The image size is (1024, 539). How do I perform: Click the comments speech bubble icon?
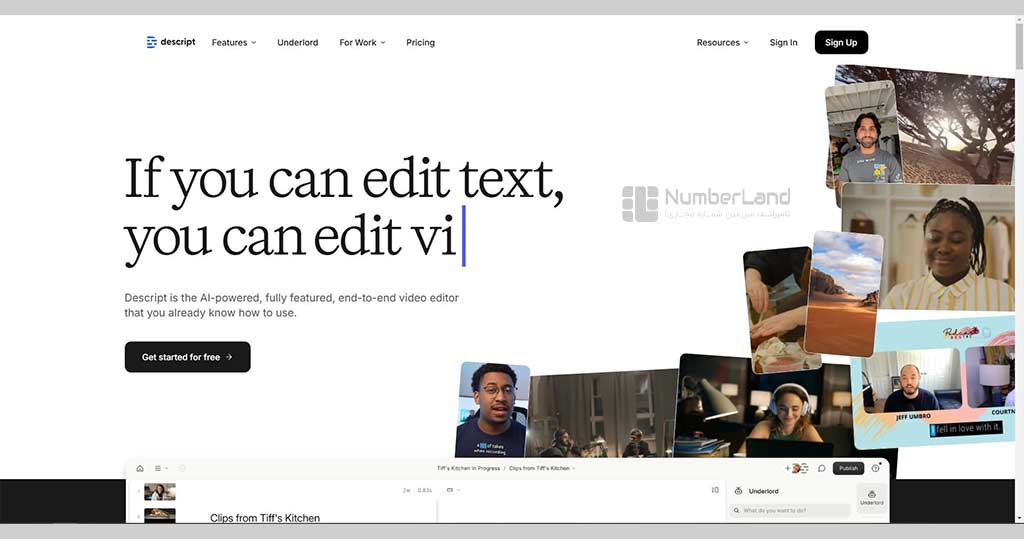pos(822,468)
